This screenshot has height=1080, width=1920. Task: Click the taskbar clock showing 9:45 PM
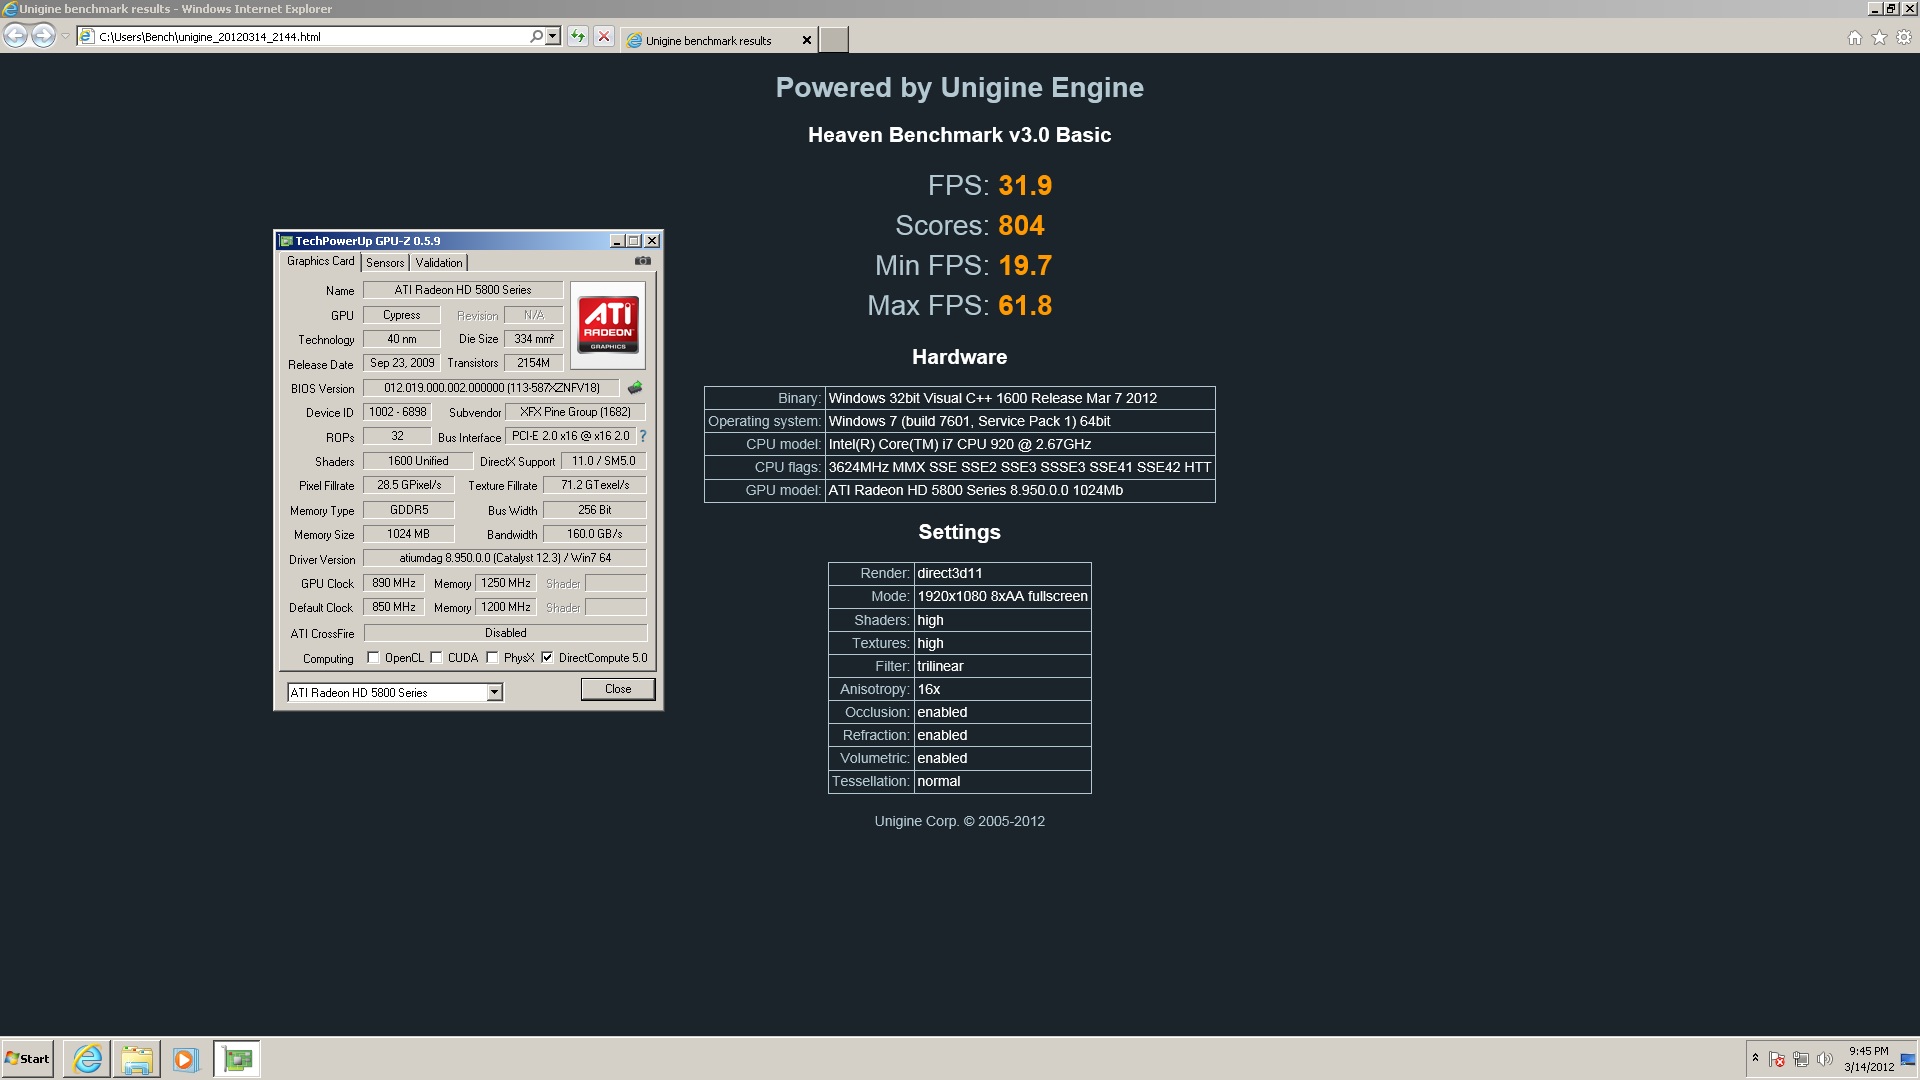pyautogui.click(x=1869, y=1059)
